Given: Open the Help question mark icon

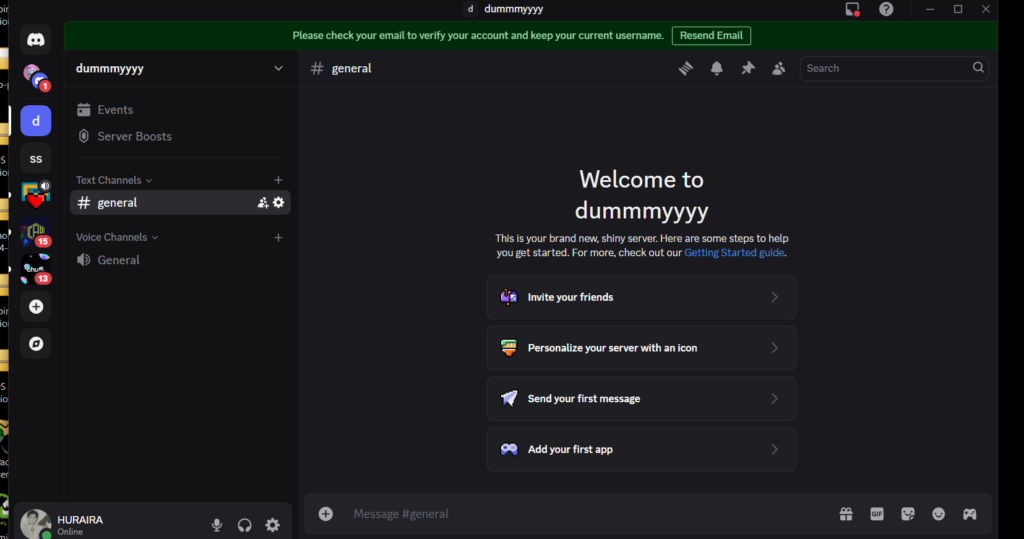Looking at the screenshot, I should 886,9.
